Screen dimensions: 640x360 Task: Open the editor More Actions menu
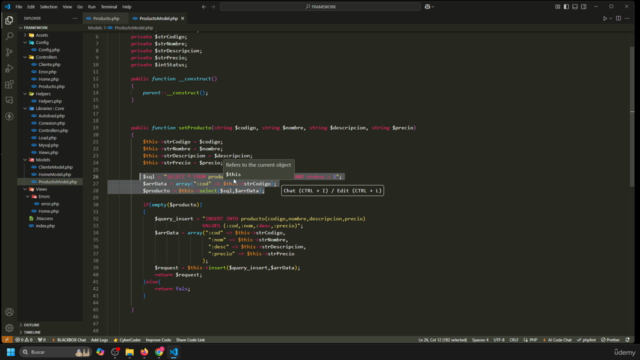click(x=627, y=18)
